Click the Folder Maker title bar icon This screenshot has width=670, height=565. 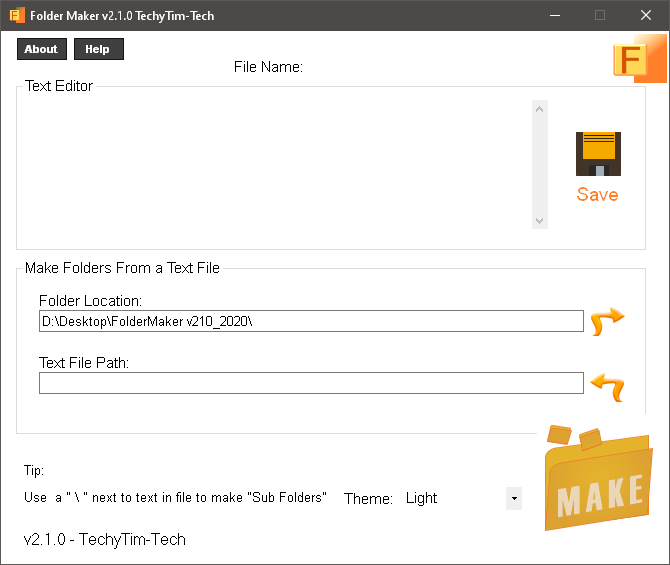17,15
